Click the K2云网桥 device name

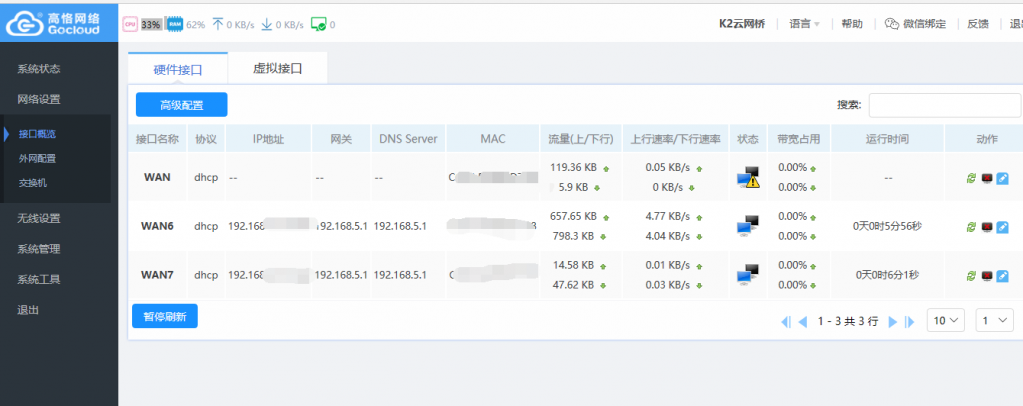click(742, 24)
